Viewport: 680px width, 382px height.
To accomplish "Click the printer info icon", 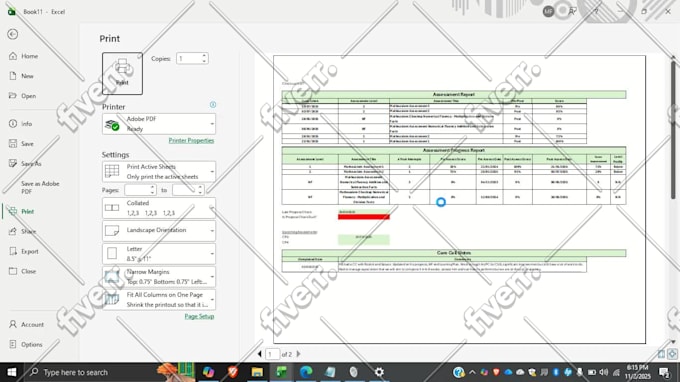I will pyautogui.click(x=213, y=104).
